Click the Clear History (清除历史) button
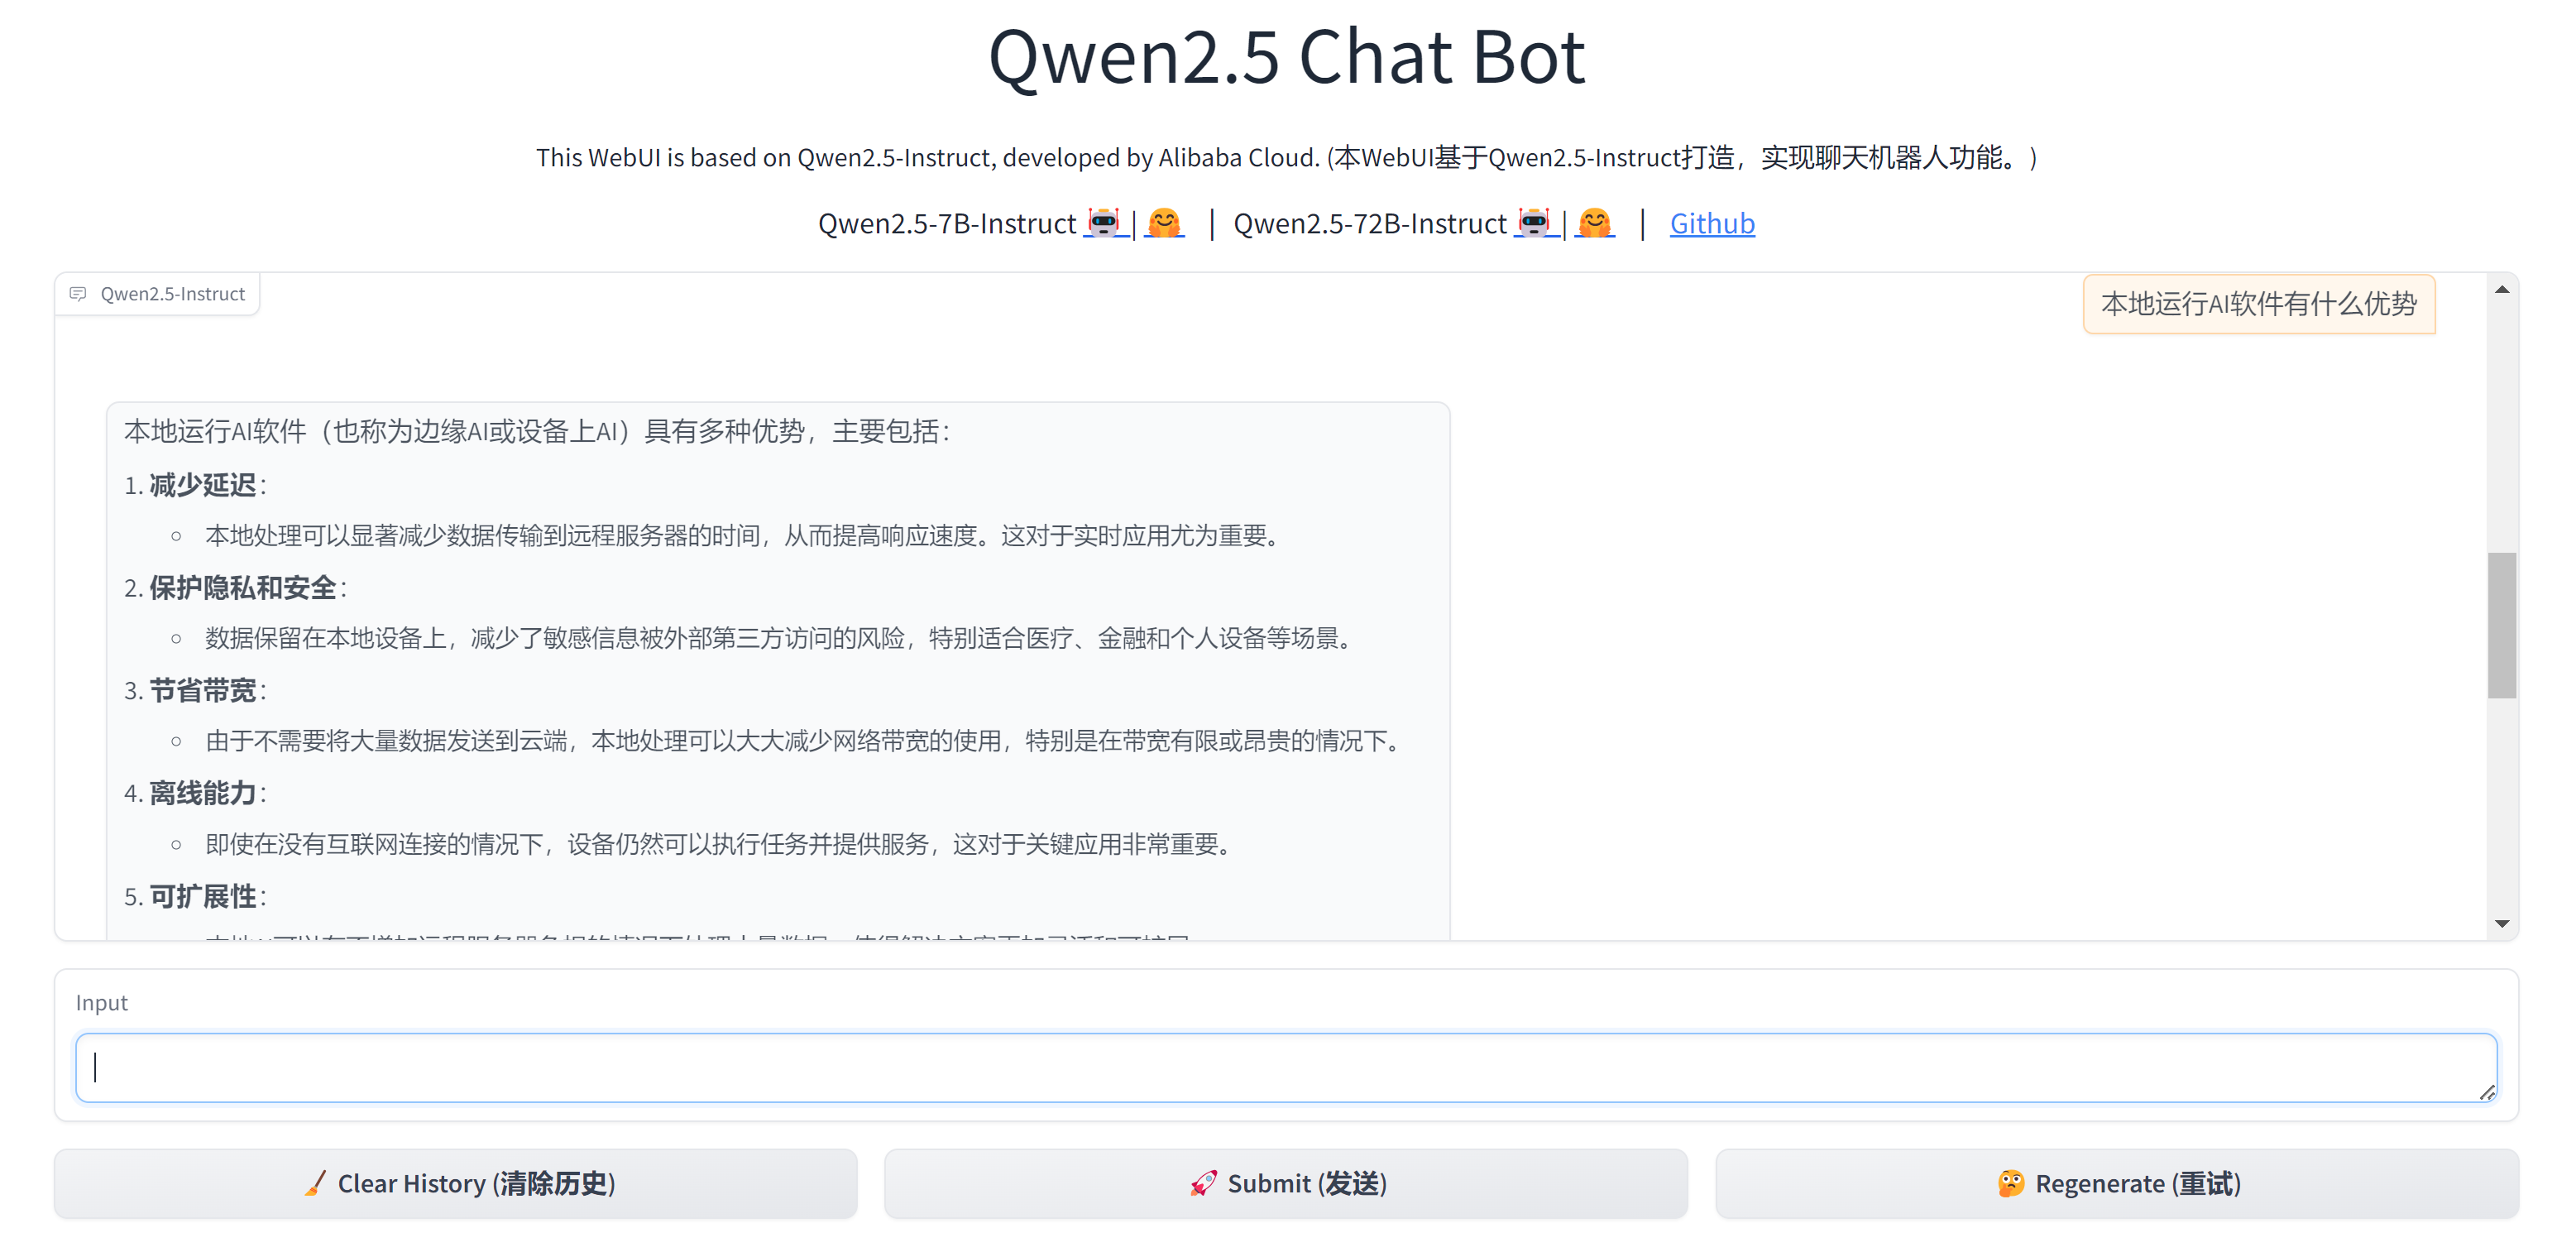Viewport: 2576px width, 1252px height. (456, 1183)
